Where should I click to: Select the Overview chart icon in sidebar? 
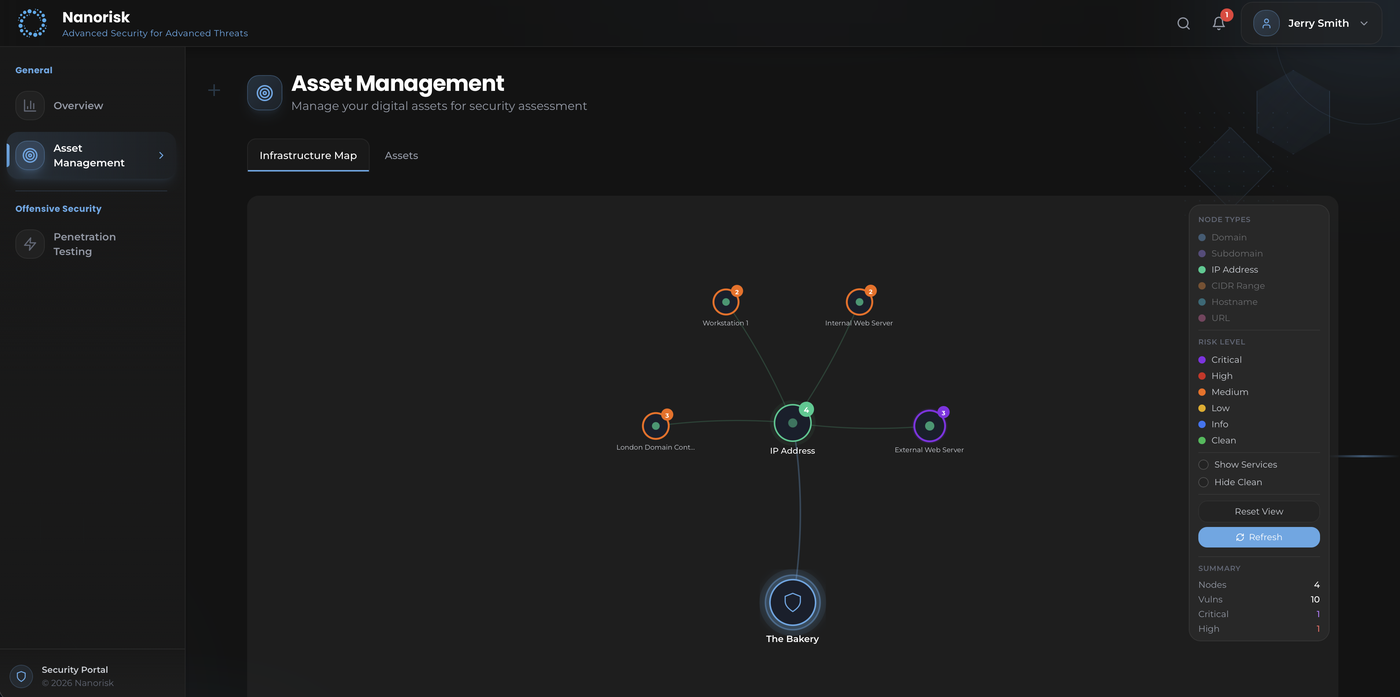(29, 105)
